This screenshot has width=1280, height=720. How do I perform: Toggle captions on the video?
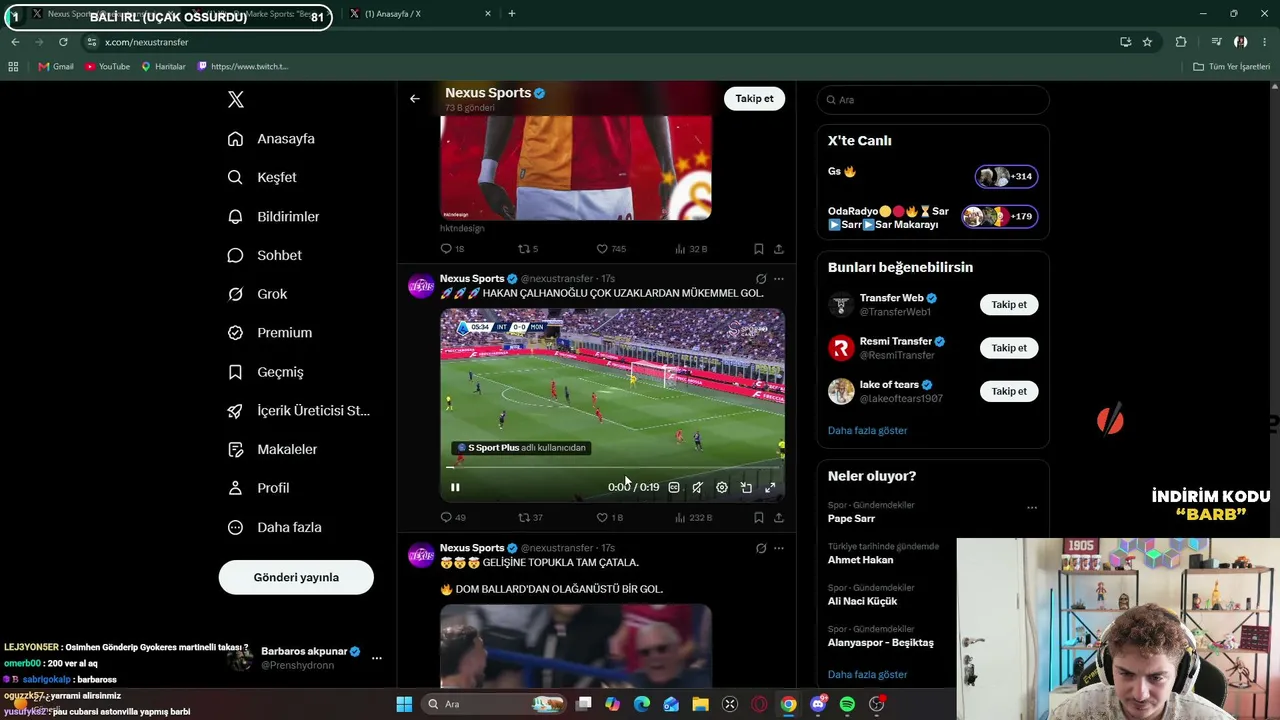point(674,487)
